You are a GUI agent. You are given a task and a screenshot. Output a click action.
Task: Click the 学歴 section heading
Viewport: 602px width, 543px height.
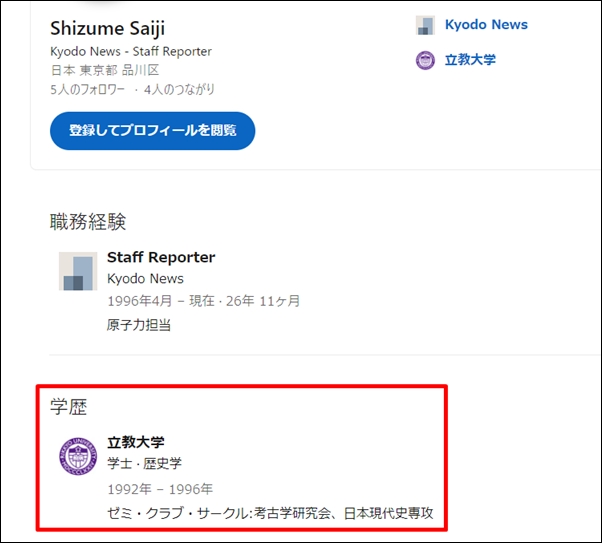coord(69,407)
